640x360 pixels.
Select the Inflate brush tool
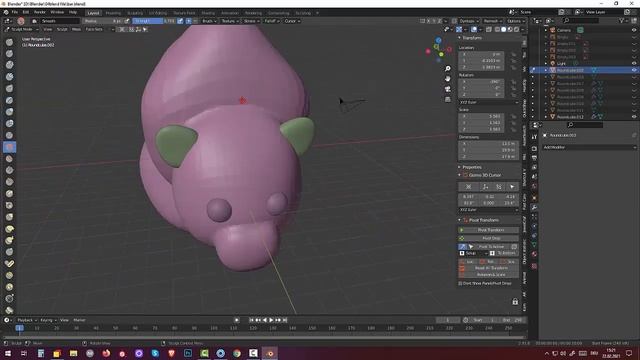tap(9, 112)
